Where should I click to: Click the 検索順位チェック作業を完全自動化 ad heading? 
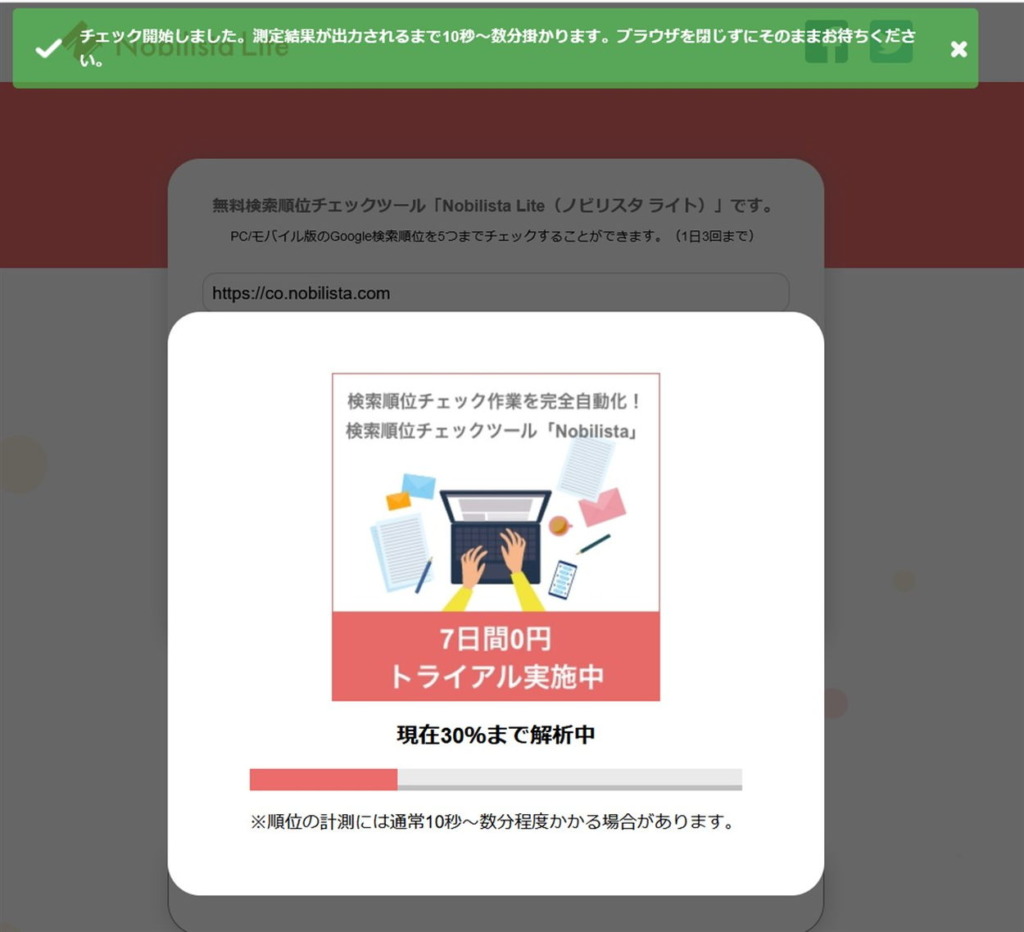coord(494,400)
